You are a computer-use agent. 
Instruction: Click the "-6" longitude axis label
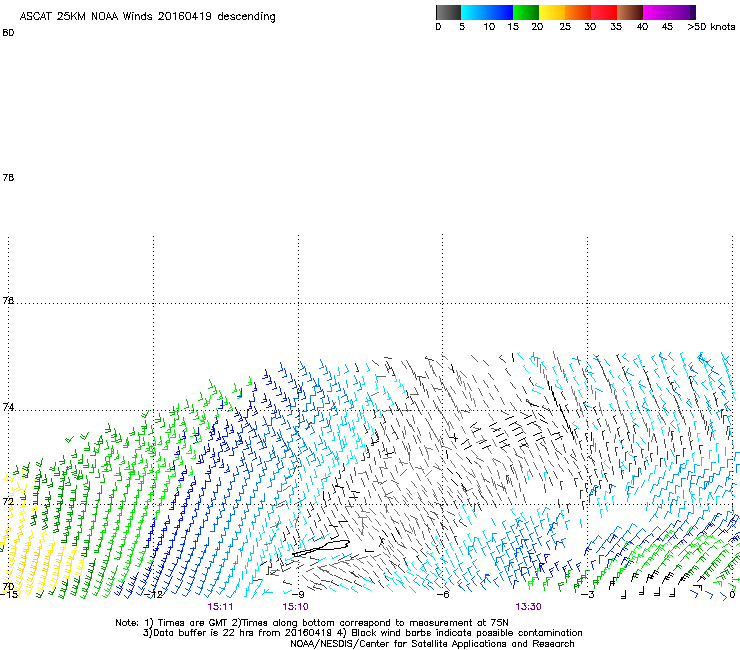[443, 595]
